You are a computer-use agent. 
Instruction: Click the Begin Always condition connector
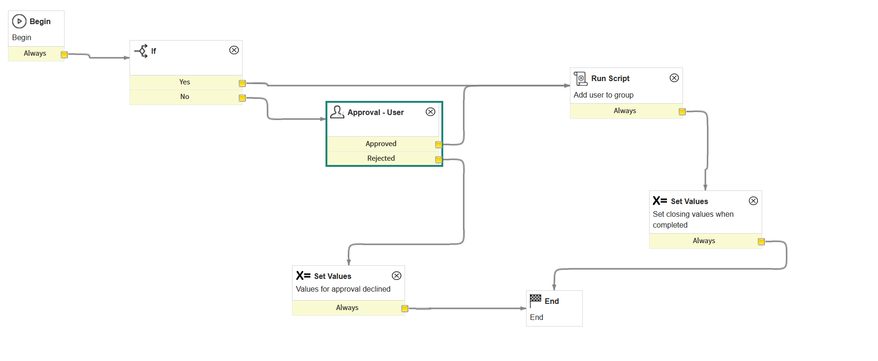click(64, 55)
